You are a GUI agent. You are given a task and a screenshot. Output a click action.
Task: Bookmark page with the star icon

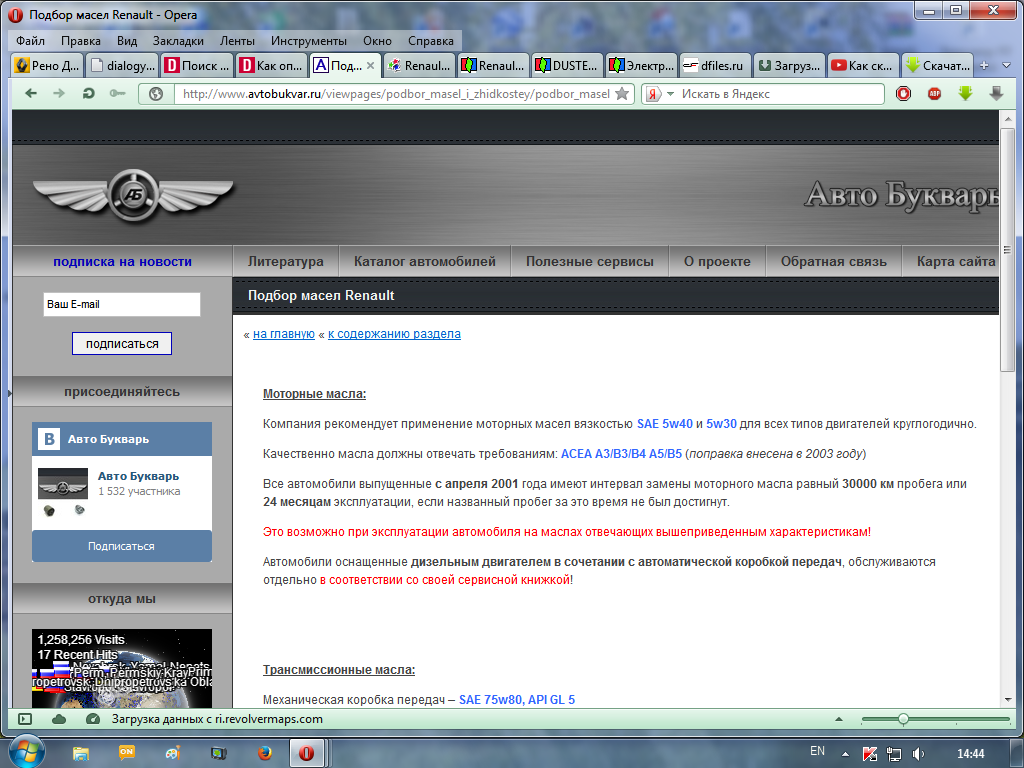tap(622, 93)
